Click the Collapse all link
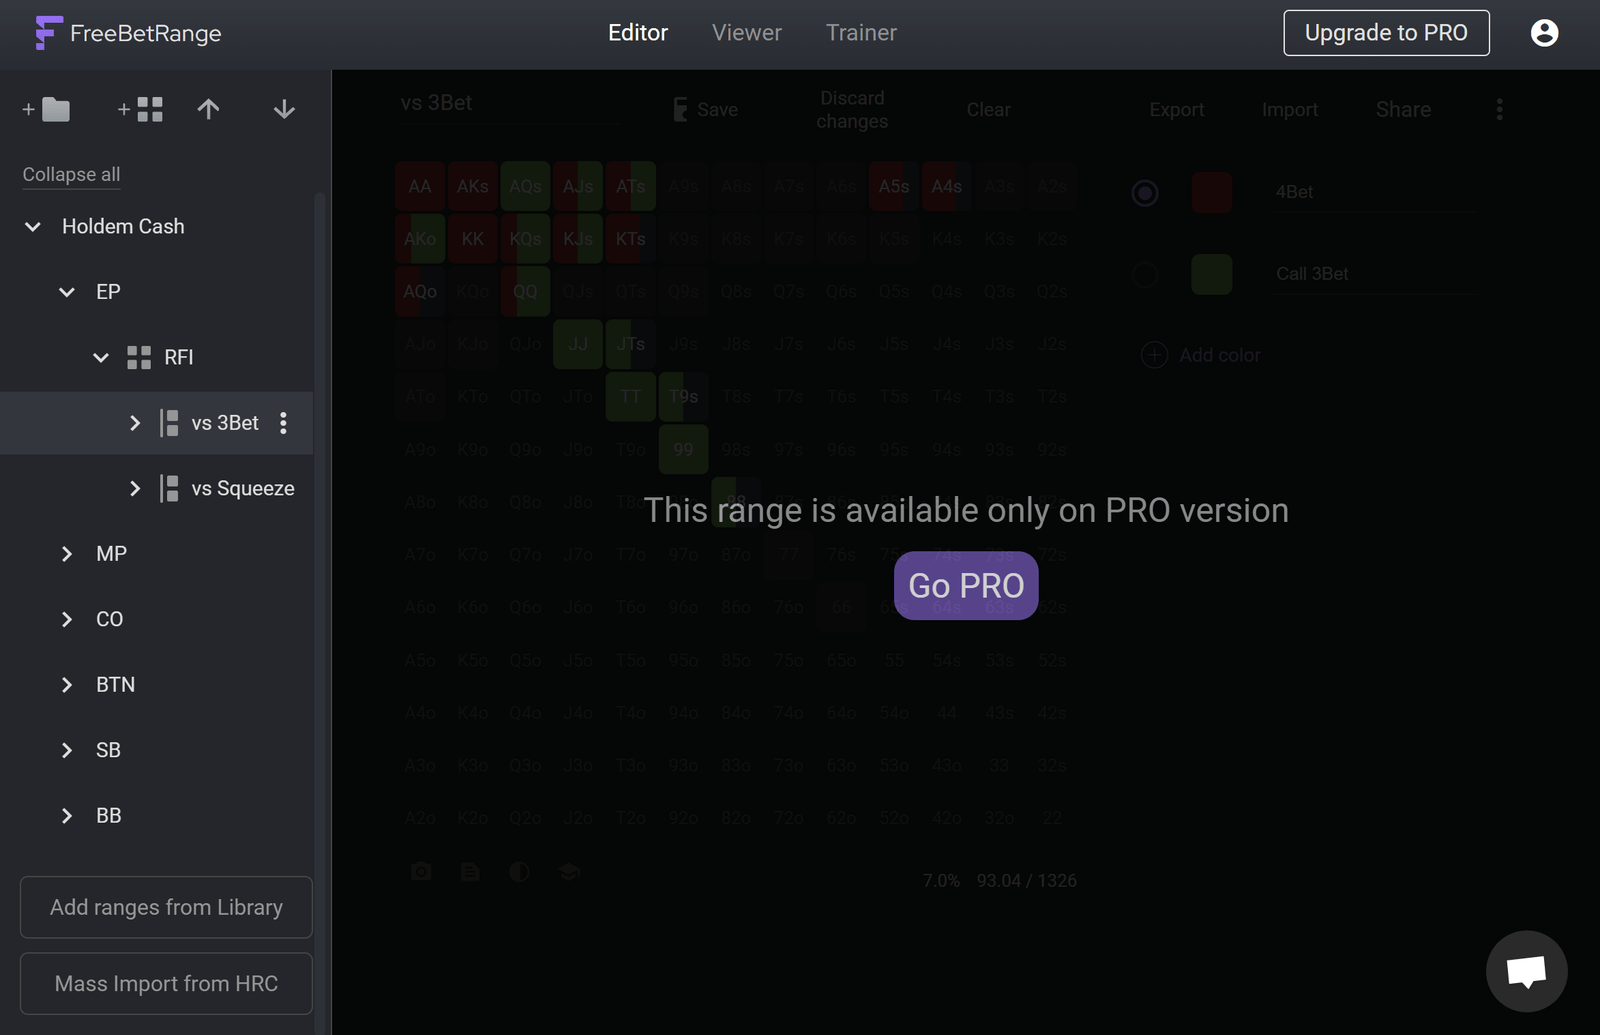1600x1035 pixels. (x=71, y=174)
